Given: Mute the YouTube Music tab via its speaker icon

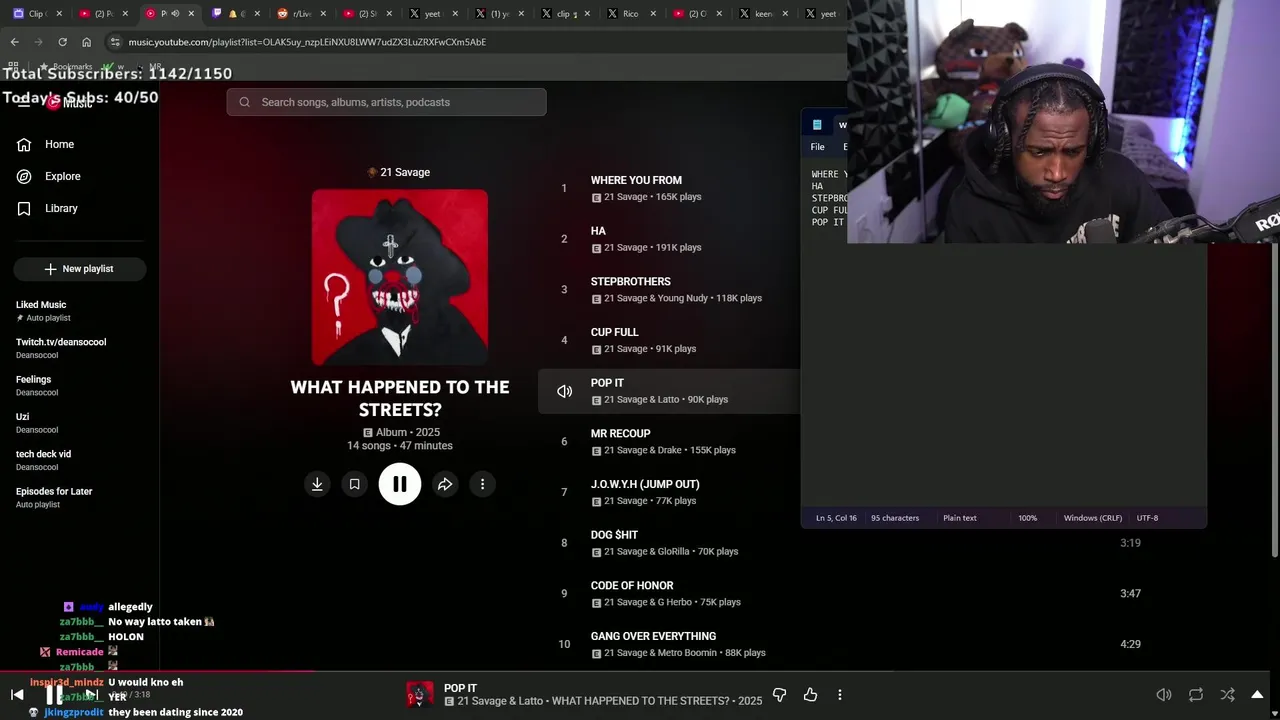Looking at the screenshot, I should point(176,13).
